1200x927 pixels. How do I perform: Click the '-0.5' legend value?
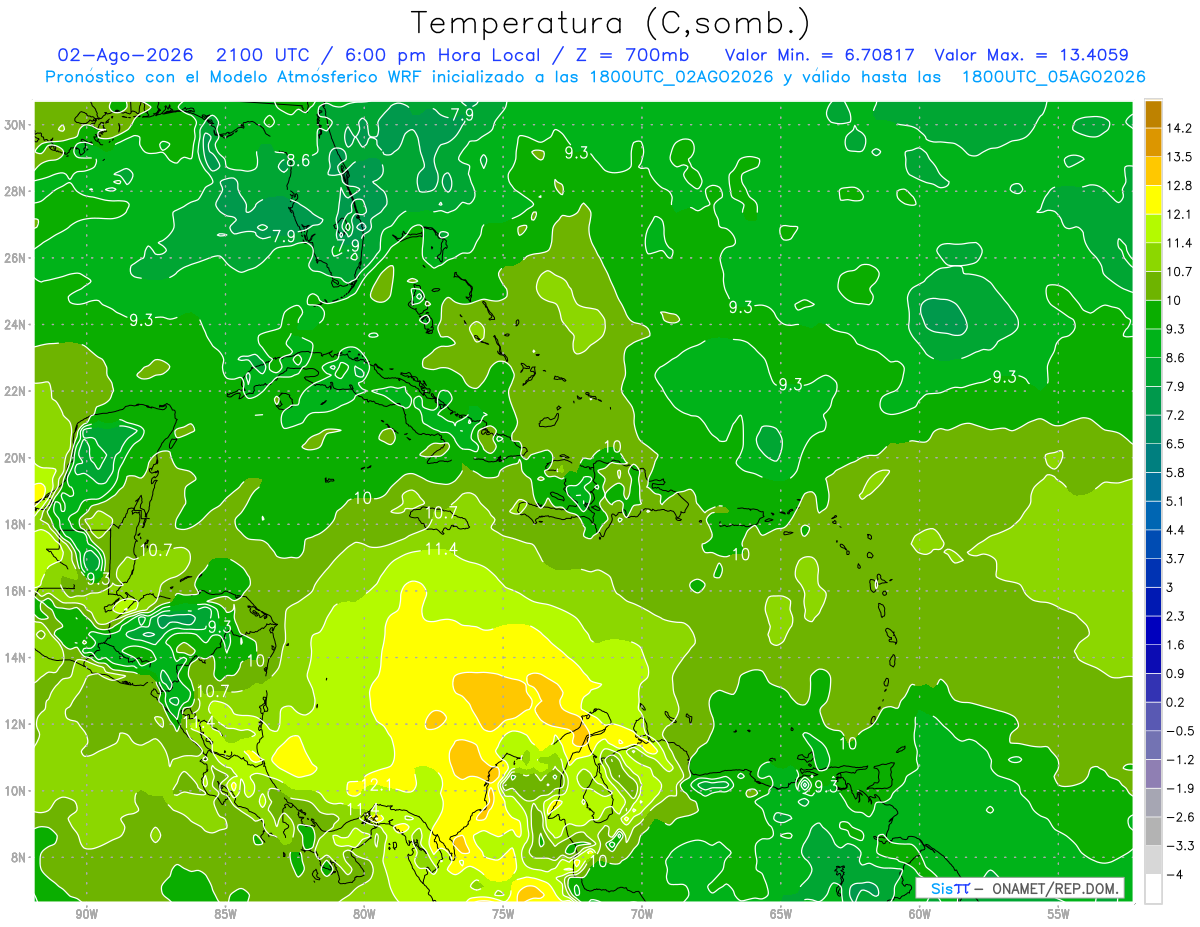click(1179, 731)
